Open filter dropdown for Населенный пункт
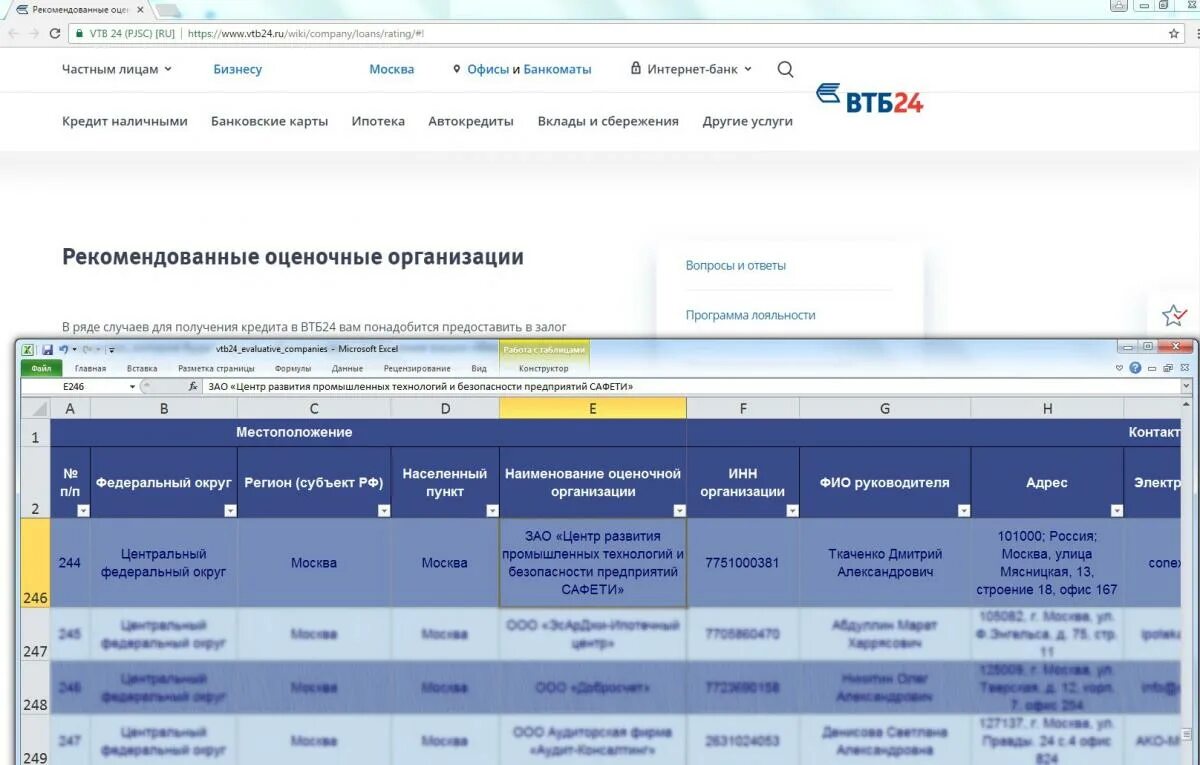The height and width of the screenshot is (765, 1200). click(492, 510)
